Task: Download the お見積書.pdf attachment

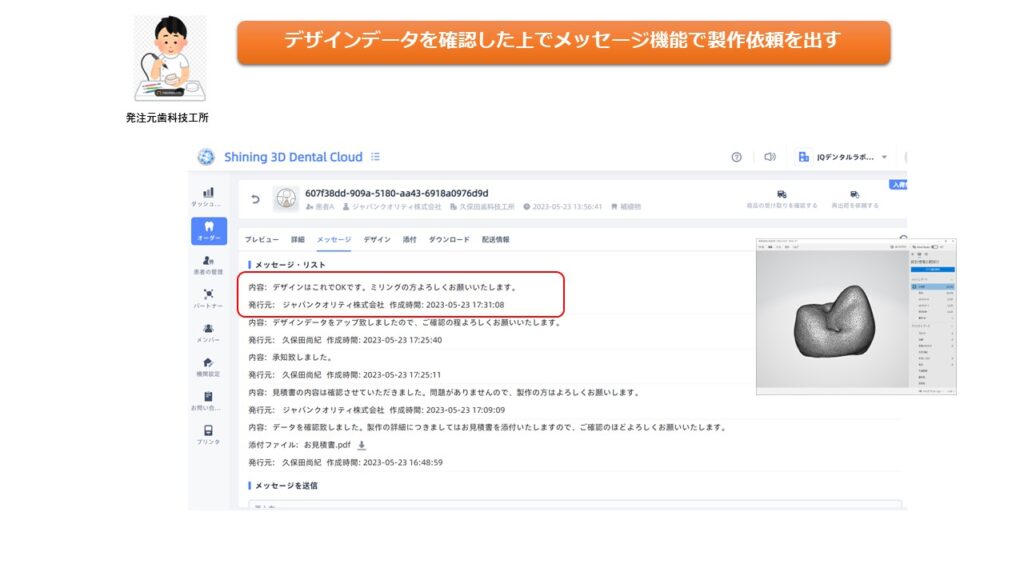Action: point(362,445)
